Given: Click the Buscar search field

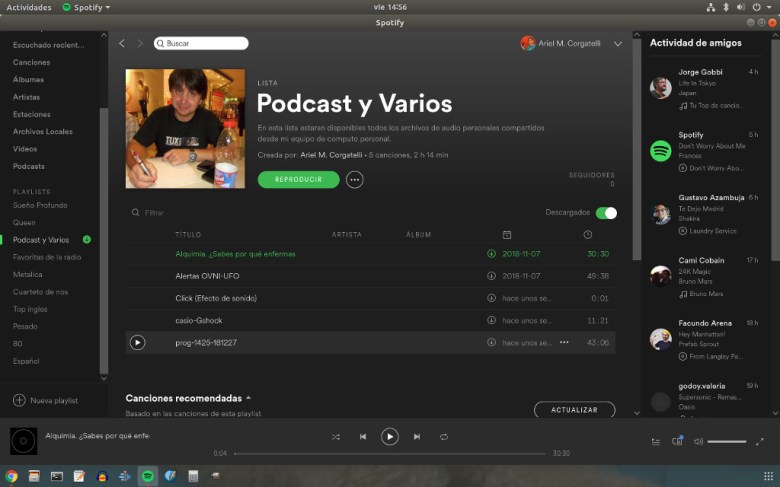Looking at the screenshot, I should (x=201, y=43).
